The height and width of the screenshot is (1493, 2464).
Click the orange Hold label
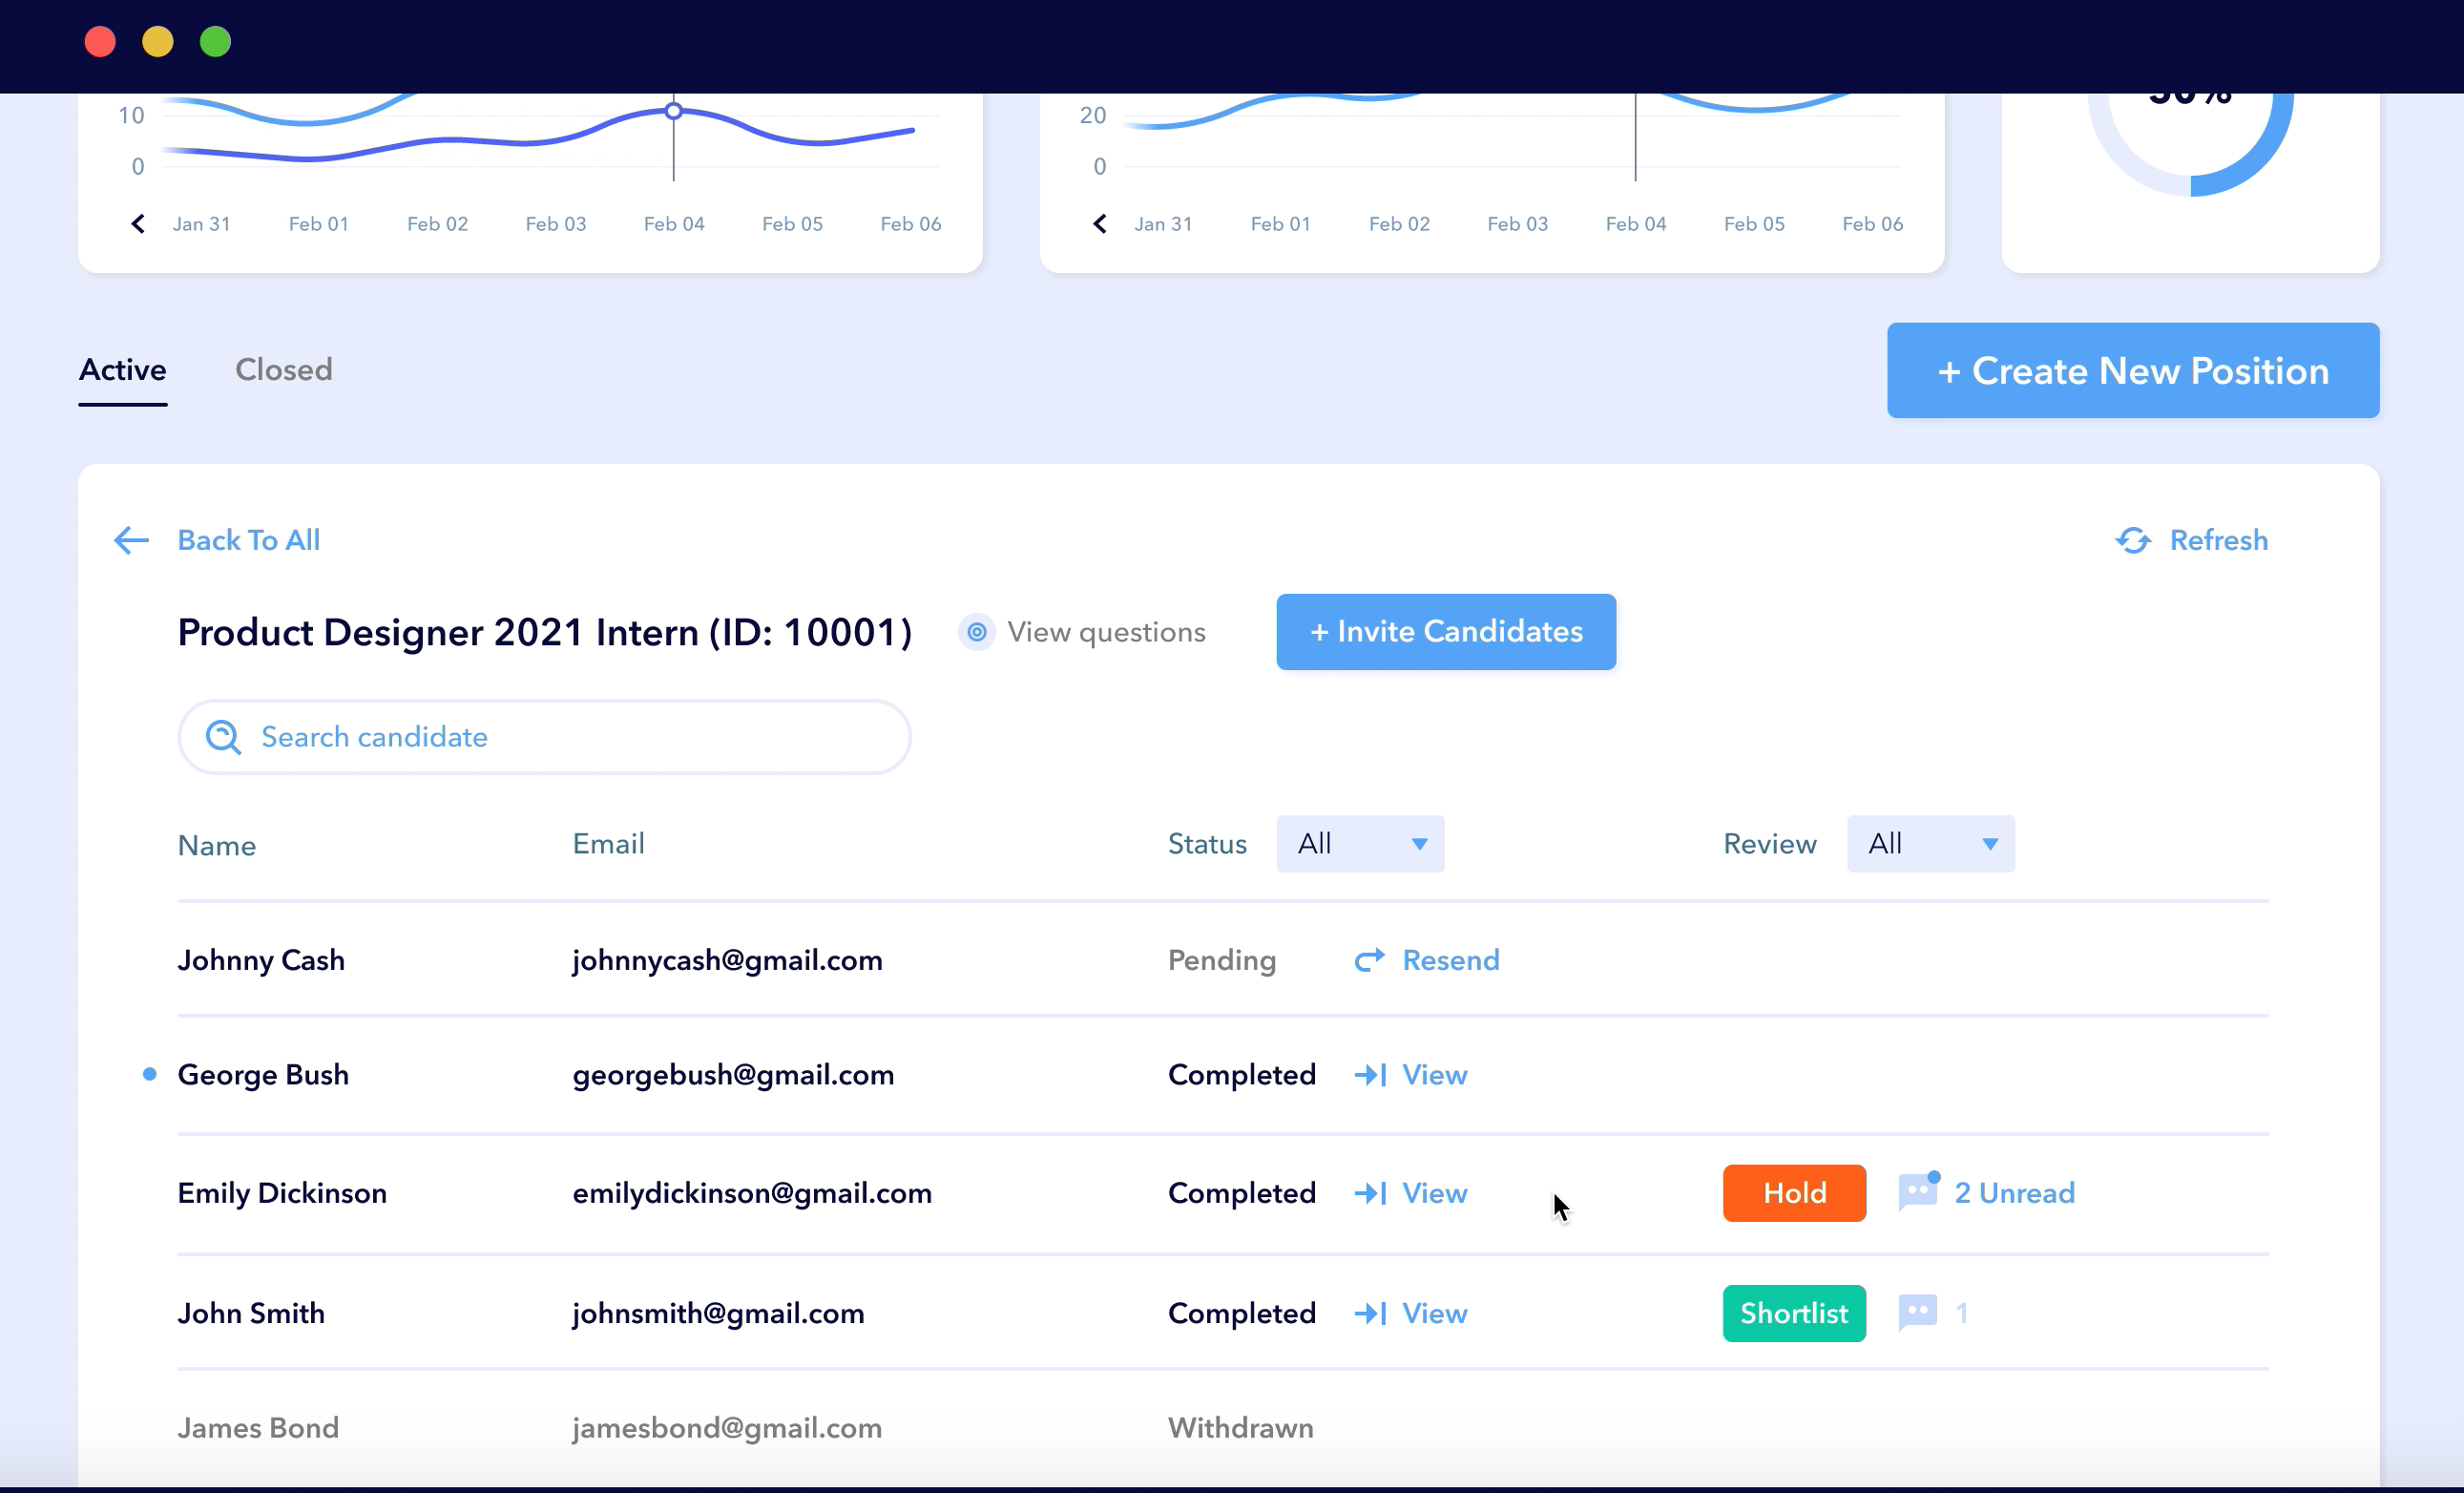point(1793,1192)
